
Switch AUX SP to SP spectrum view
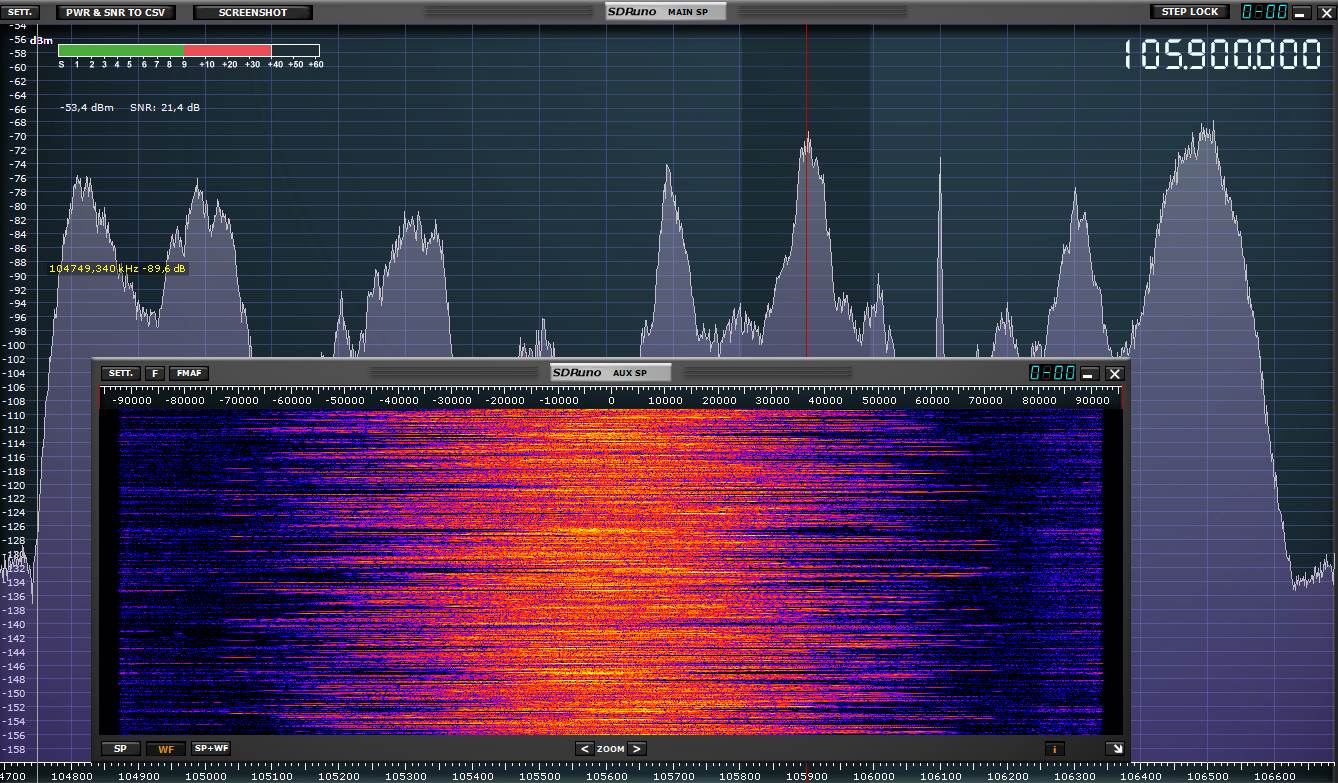(121, 748)
